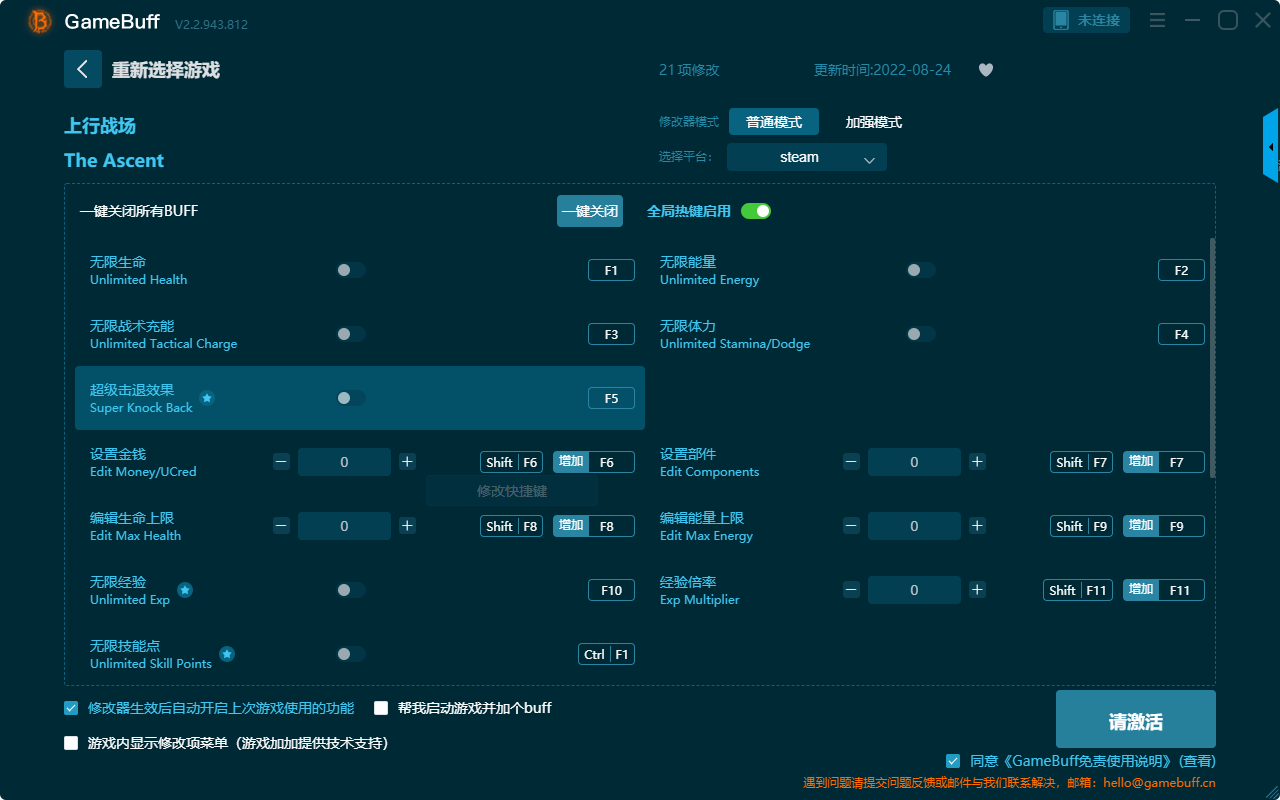Click the 增加 F6 increase money hotkey

[x=594, y=462]
